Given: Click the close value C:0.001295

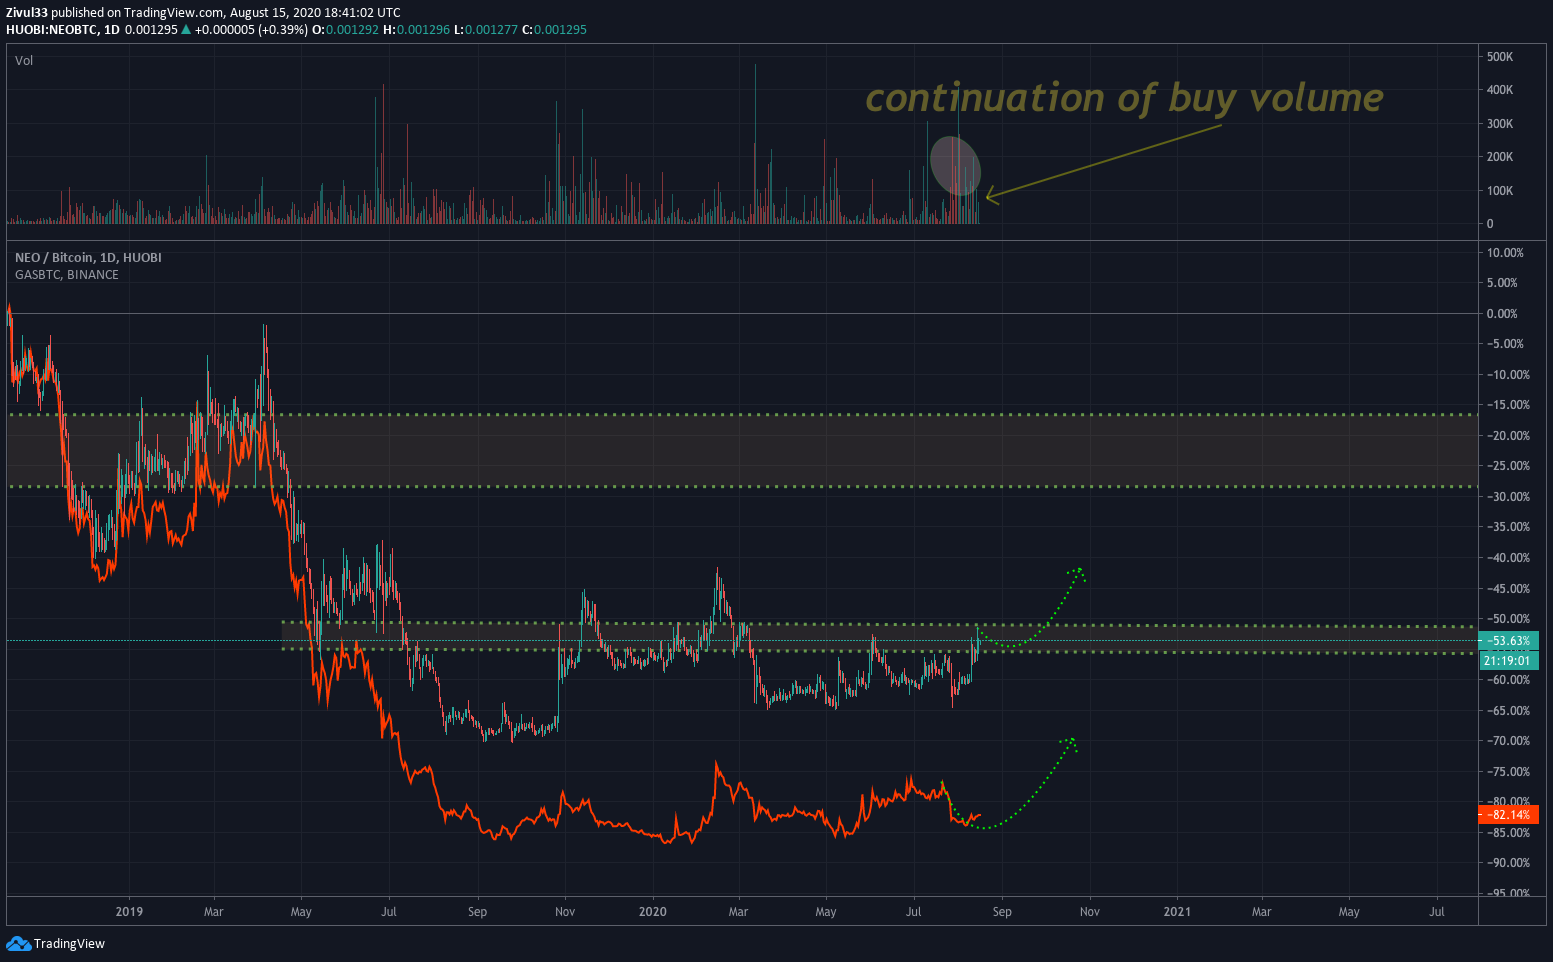Looking at the screenshot, I should coord(554,30).
